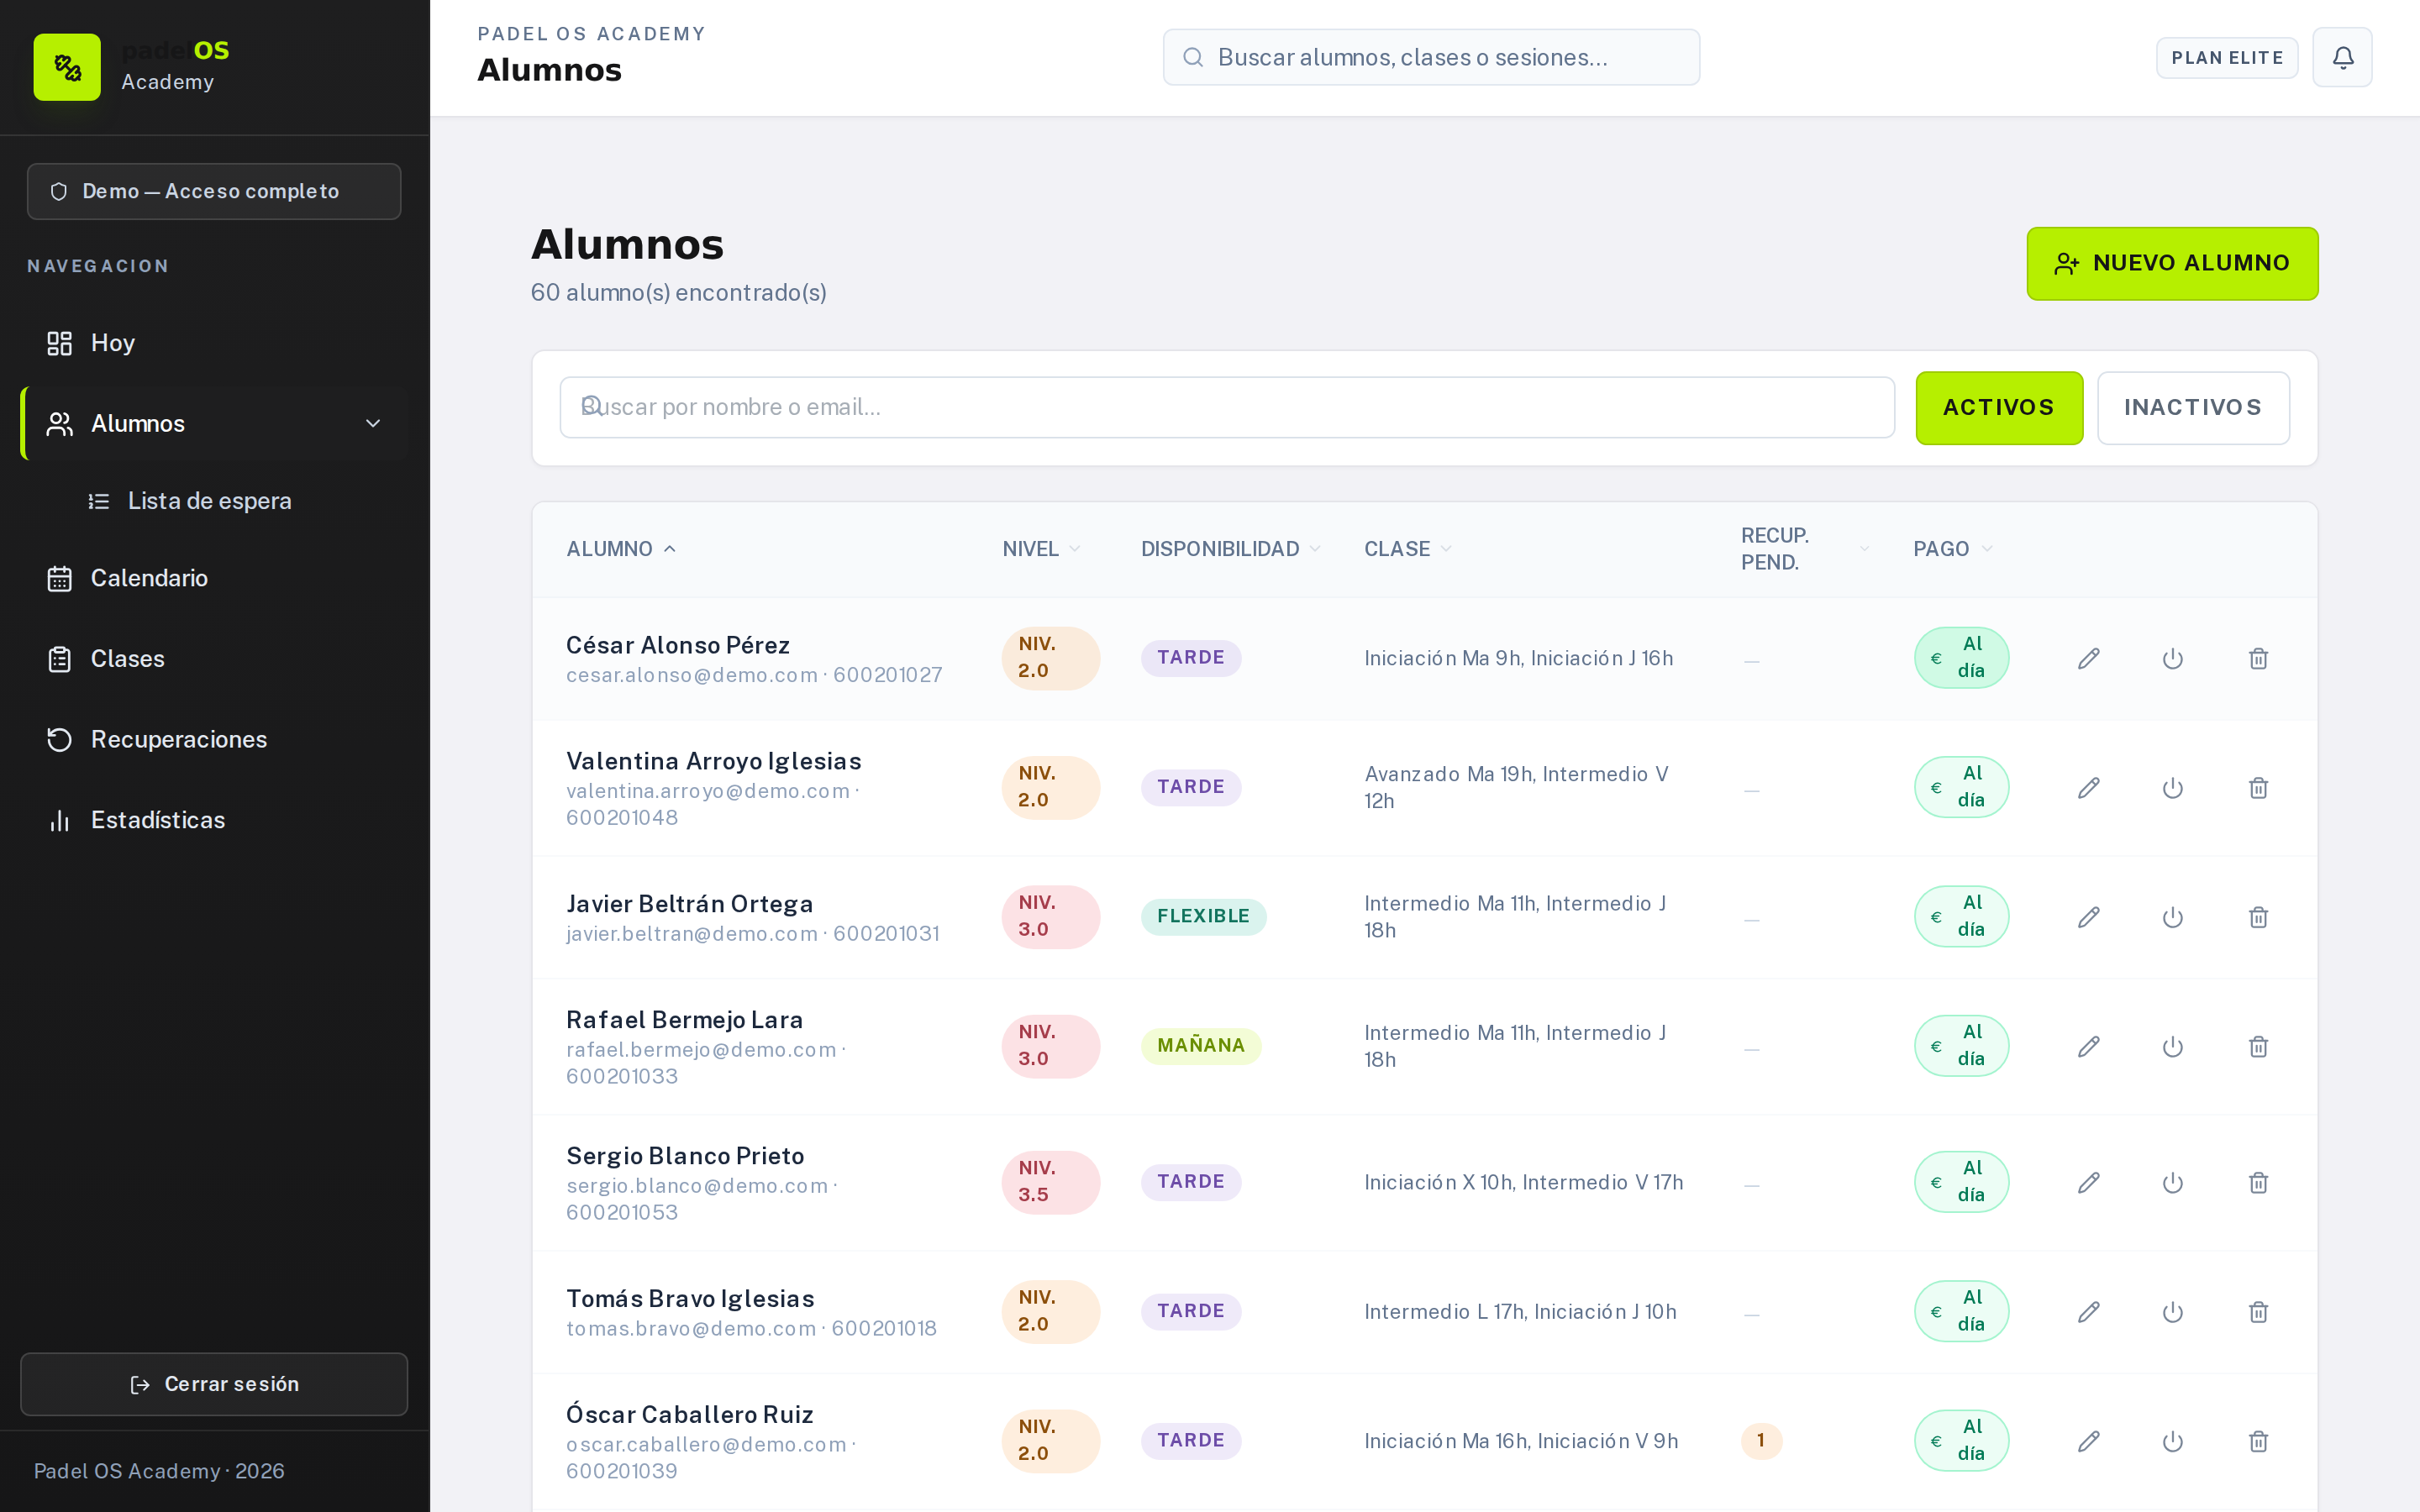
Task: Show ACTIVOS students filter
Action: (1998, 407)
